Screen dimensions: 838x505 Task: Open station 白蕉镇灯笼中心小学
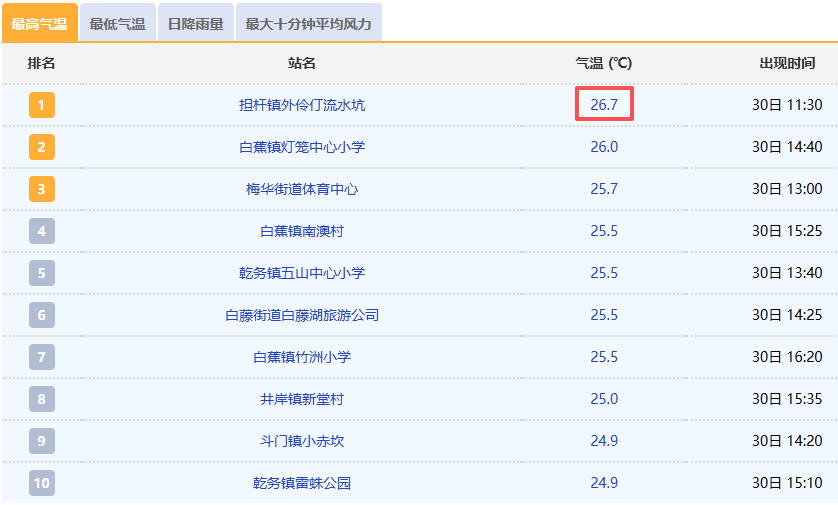pyautogui.click(x=302, y=147)
